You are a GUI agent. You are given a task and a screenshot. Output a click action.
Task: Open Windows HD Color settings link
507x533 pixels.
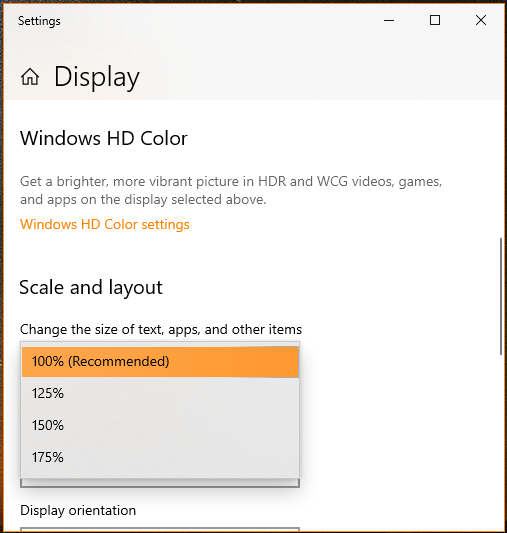(105, 225)
